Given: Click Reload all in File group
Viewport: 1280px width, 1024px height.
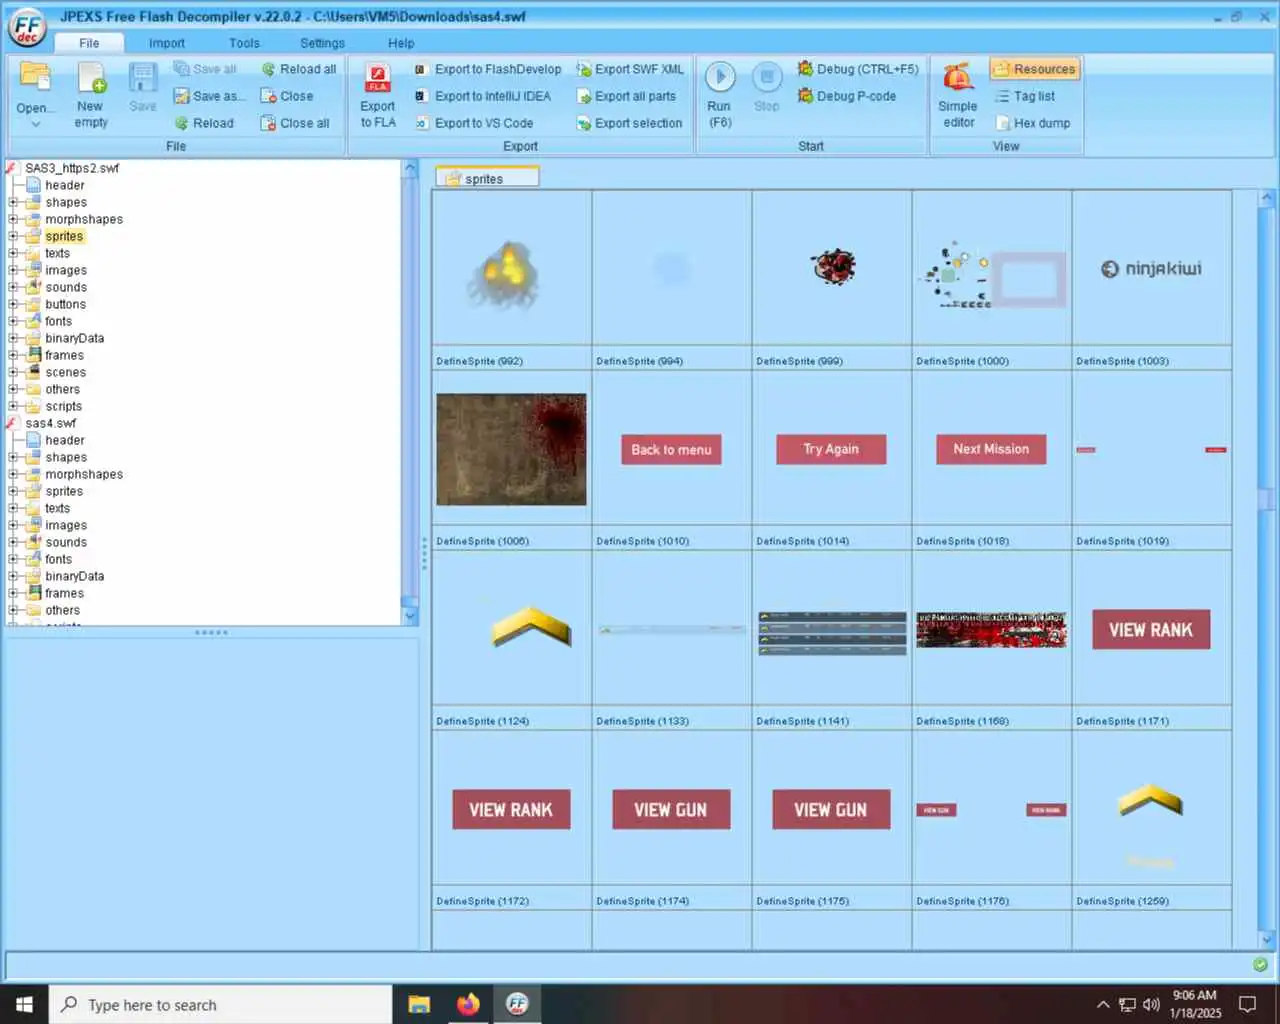Looking at the screenshot, I should pos(298,69).
